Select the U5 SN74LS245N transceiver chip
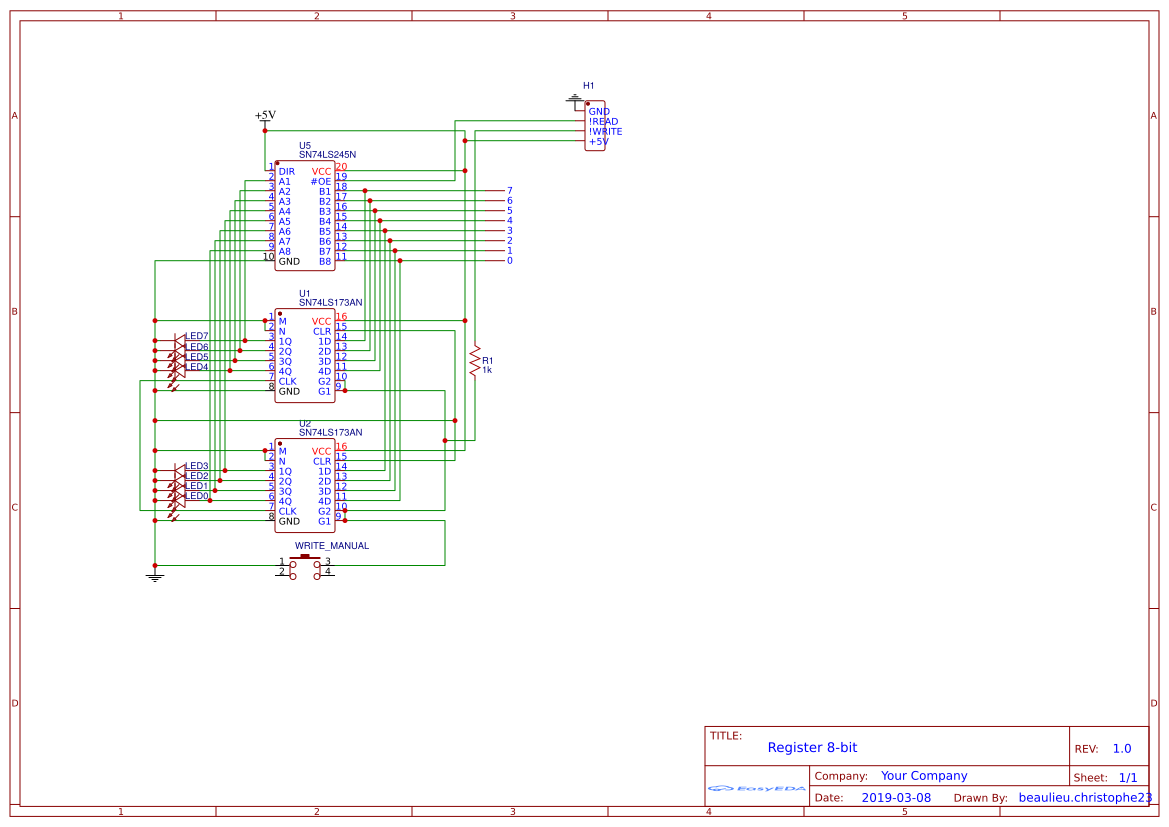 click(x=303, y=215)
